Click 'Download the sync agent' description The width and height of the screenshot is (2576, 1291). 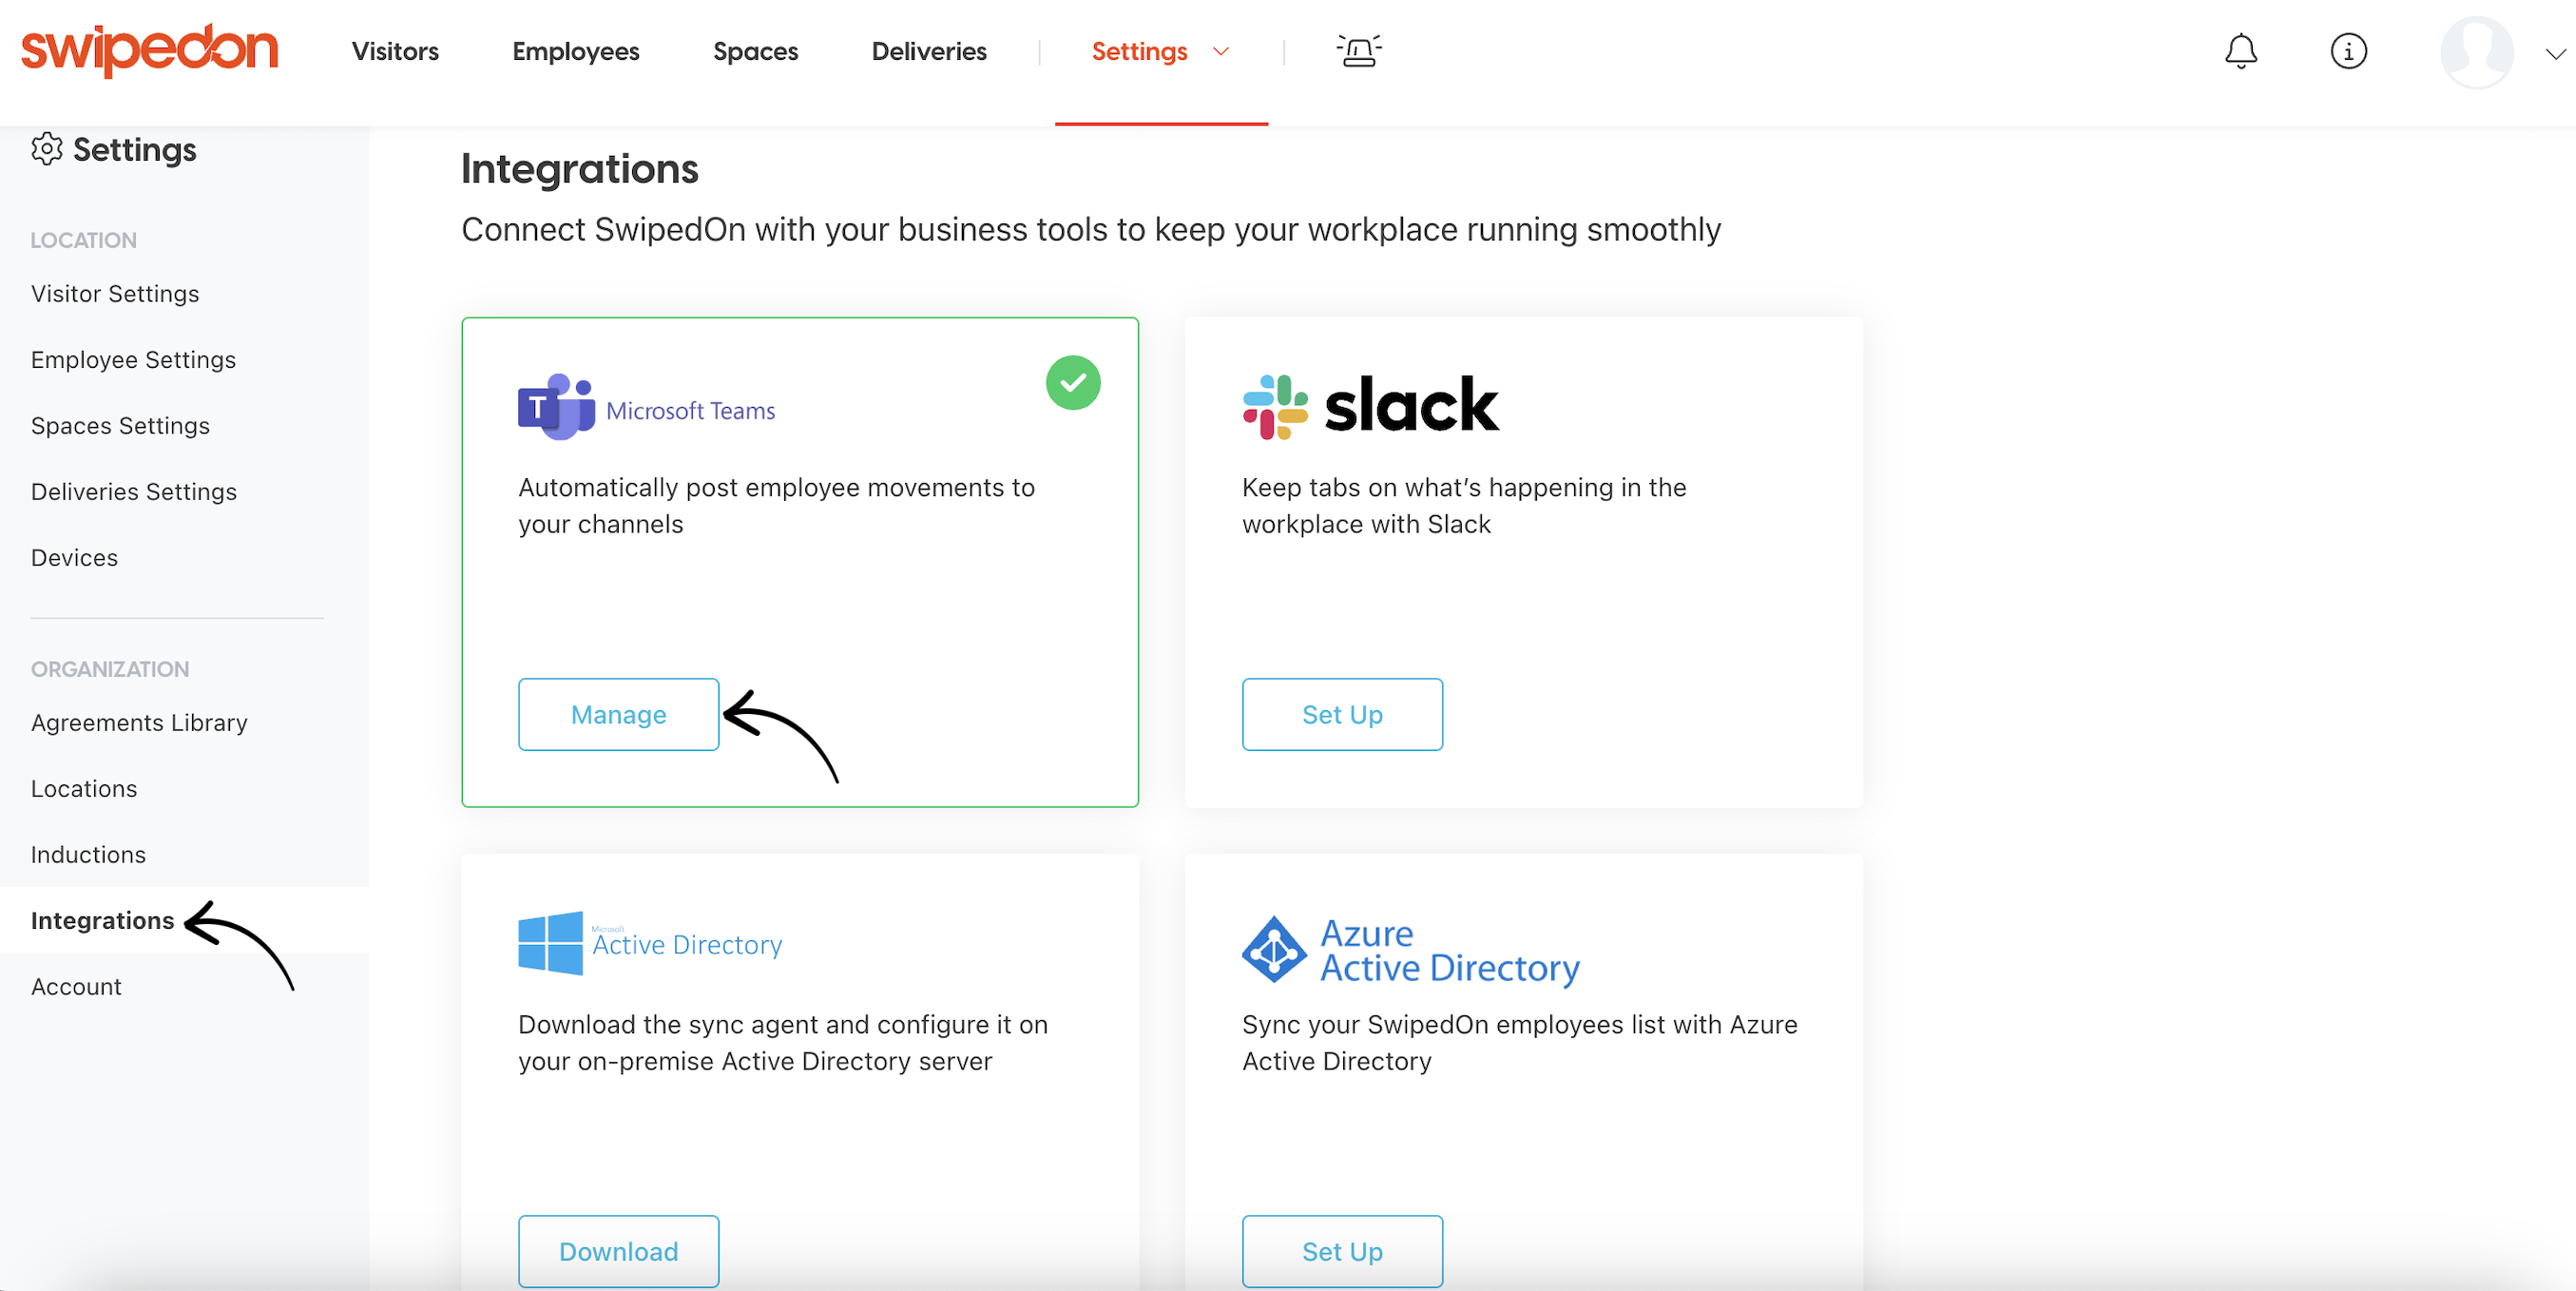(783, 1043)
